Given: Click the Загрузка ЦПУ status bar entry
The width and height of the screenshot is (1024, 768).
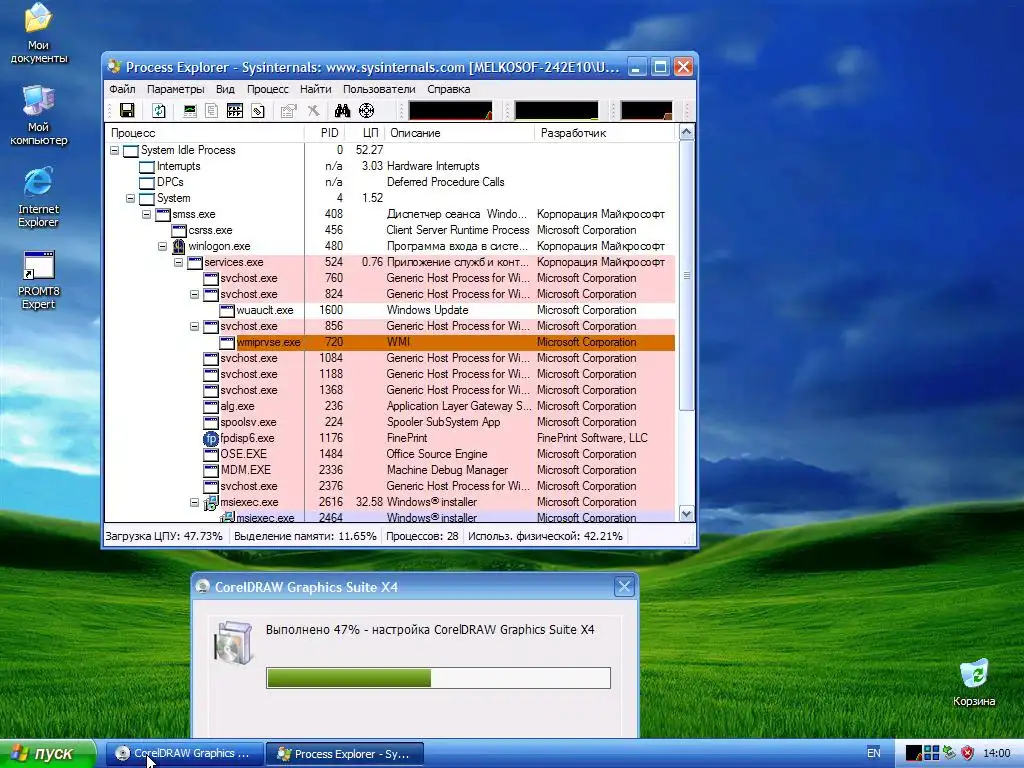Looking at the screenshot, I should point(164,536).
